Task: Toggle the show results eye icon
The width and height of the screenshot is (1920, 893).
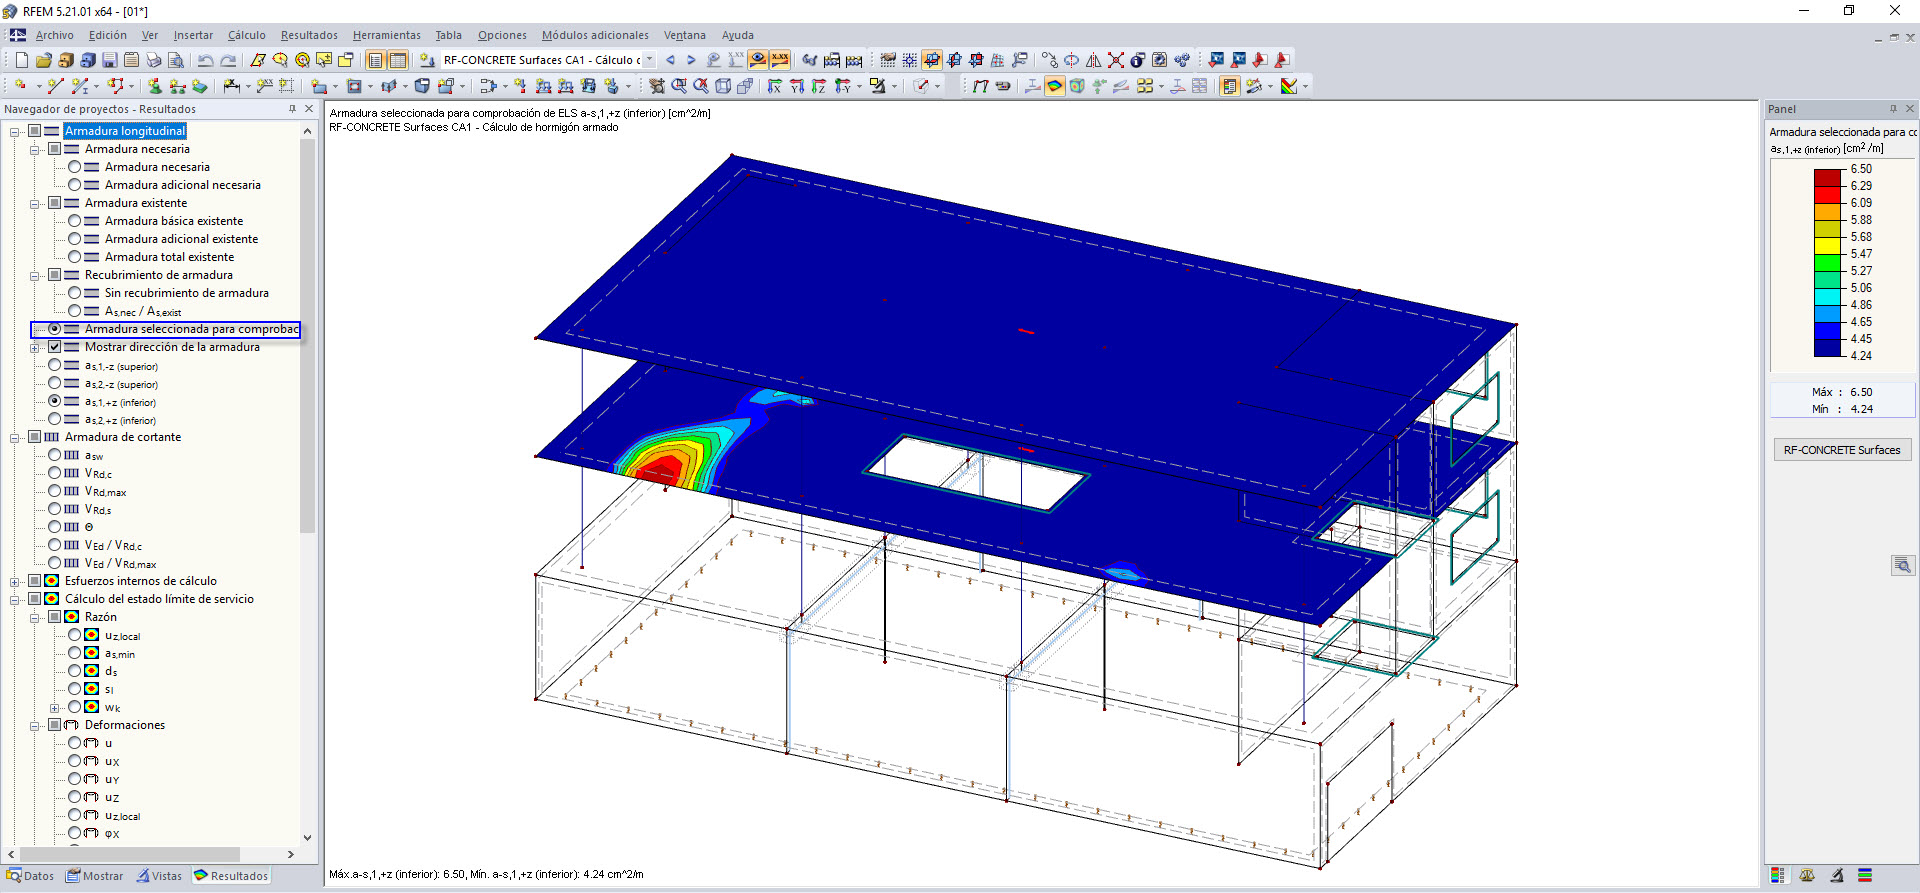Action: (x=758, y=60)
